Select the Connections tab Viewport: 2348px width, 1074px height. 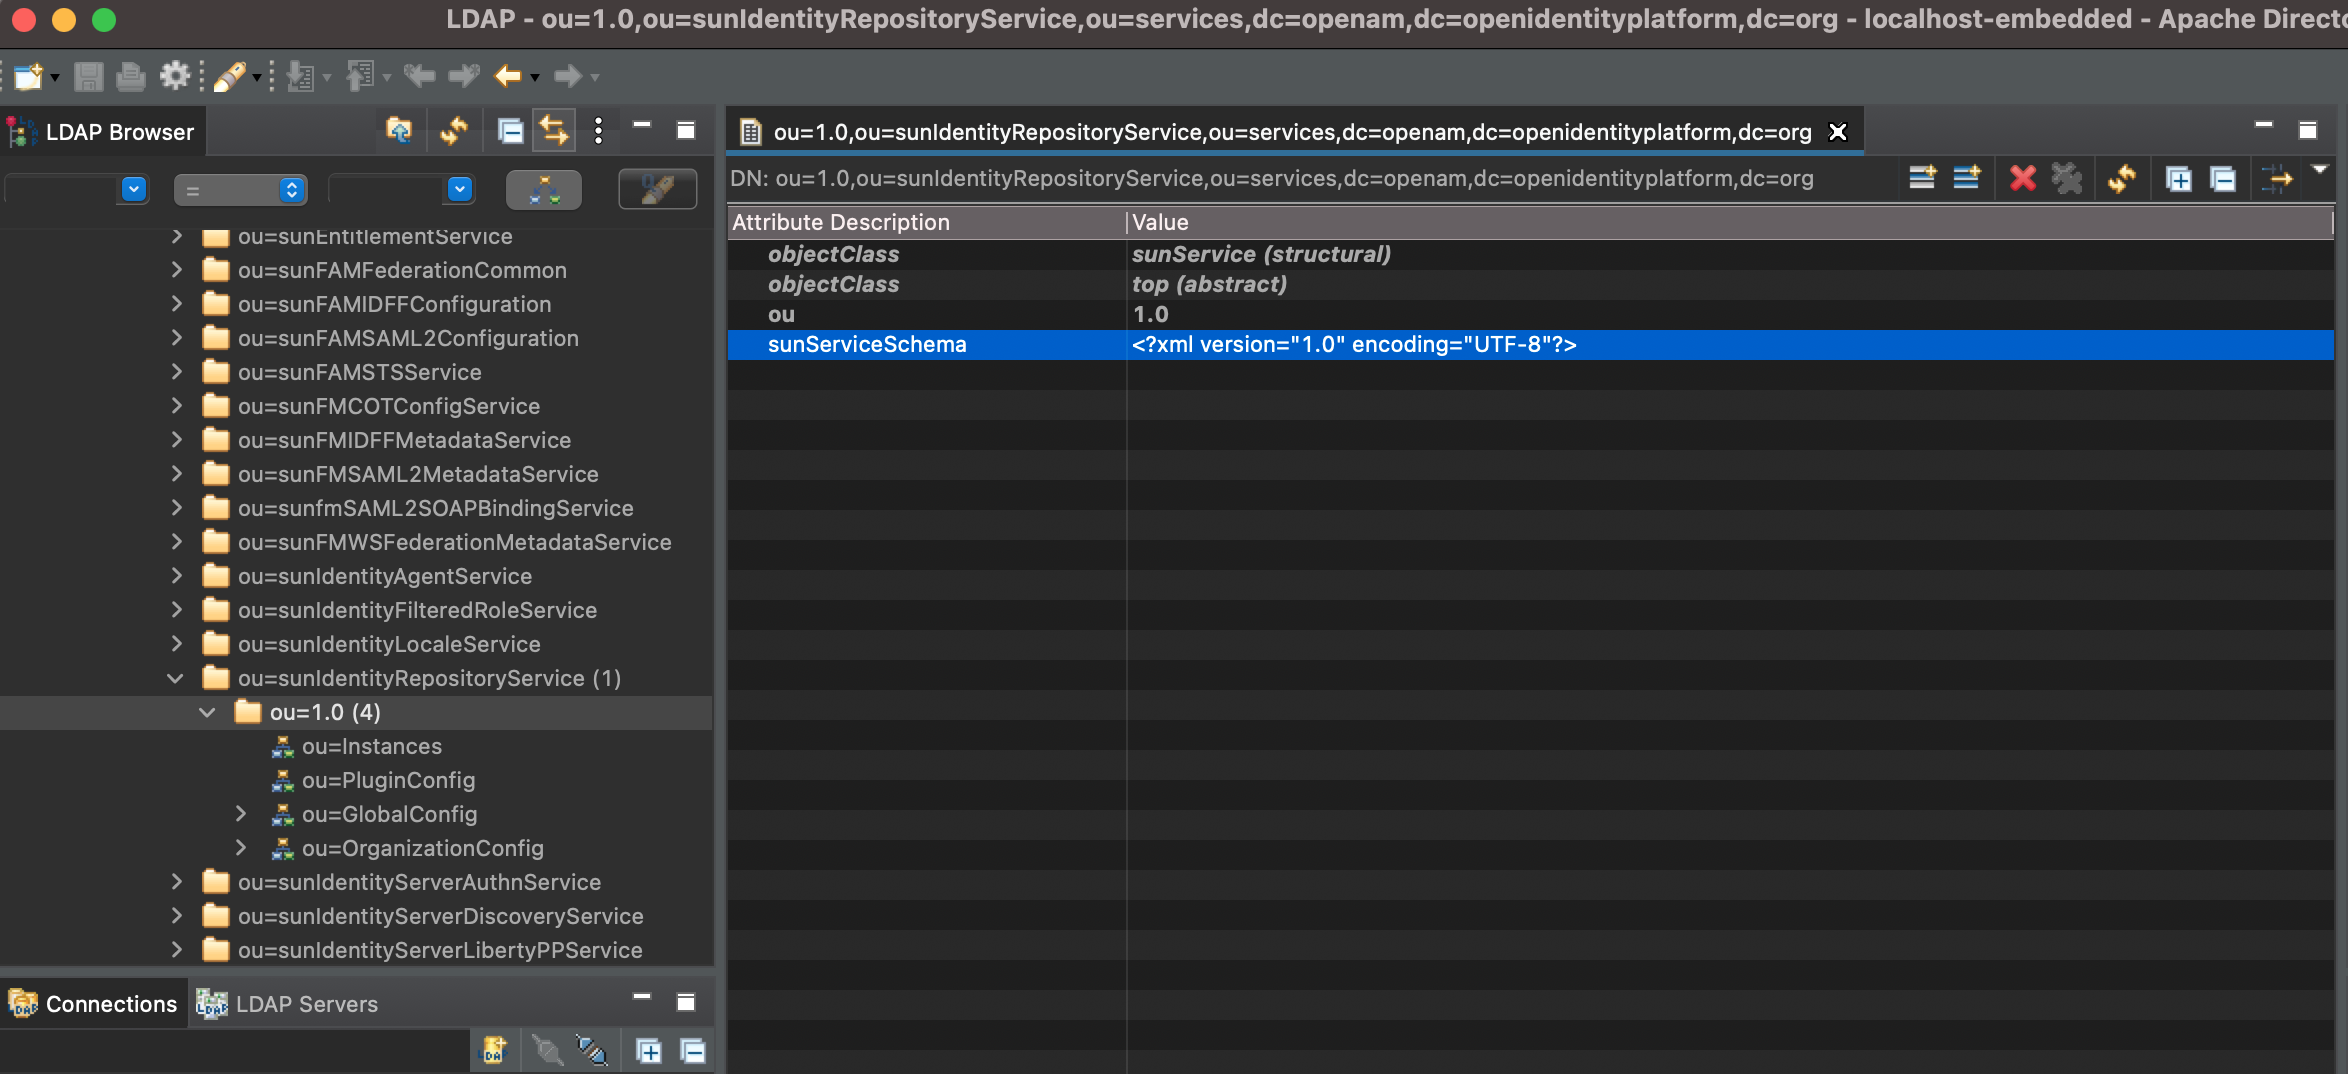click(93, 1003)
